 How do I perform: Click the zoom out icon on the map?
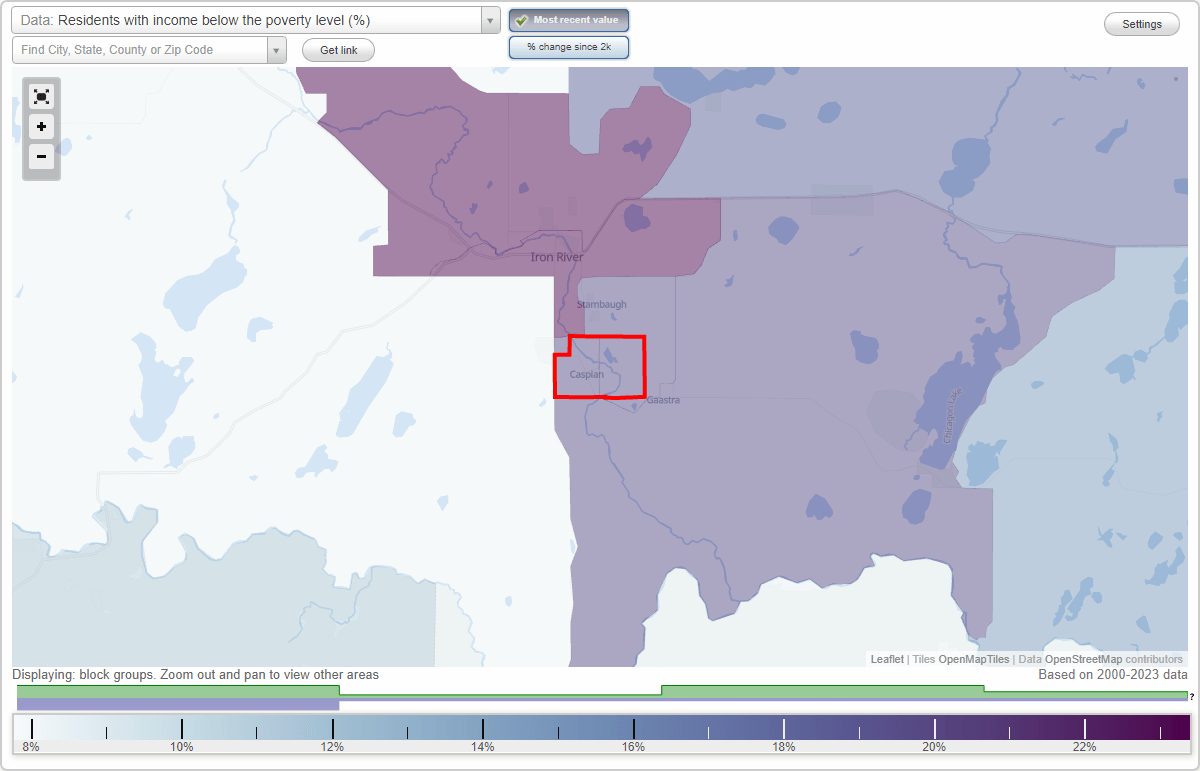click(41, 157)
